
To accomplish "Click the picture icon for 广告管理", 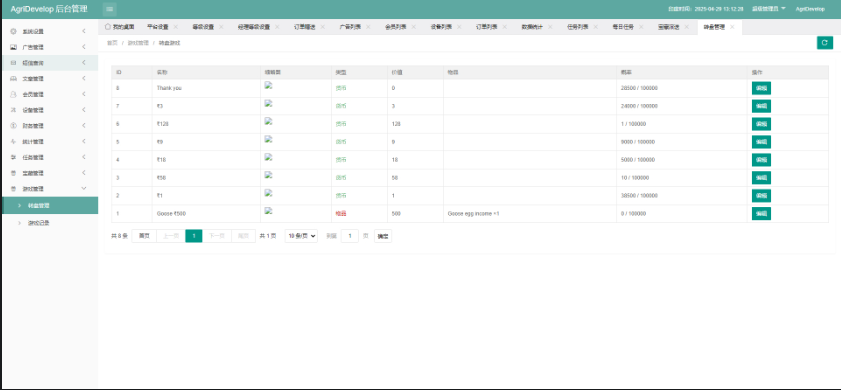I will 13,47.
